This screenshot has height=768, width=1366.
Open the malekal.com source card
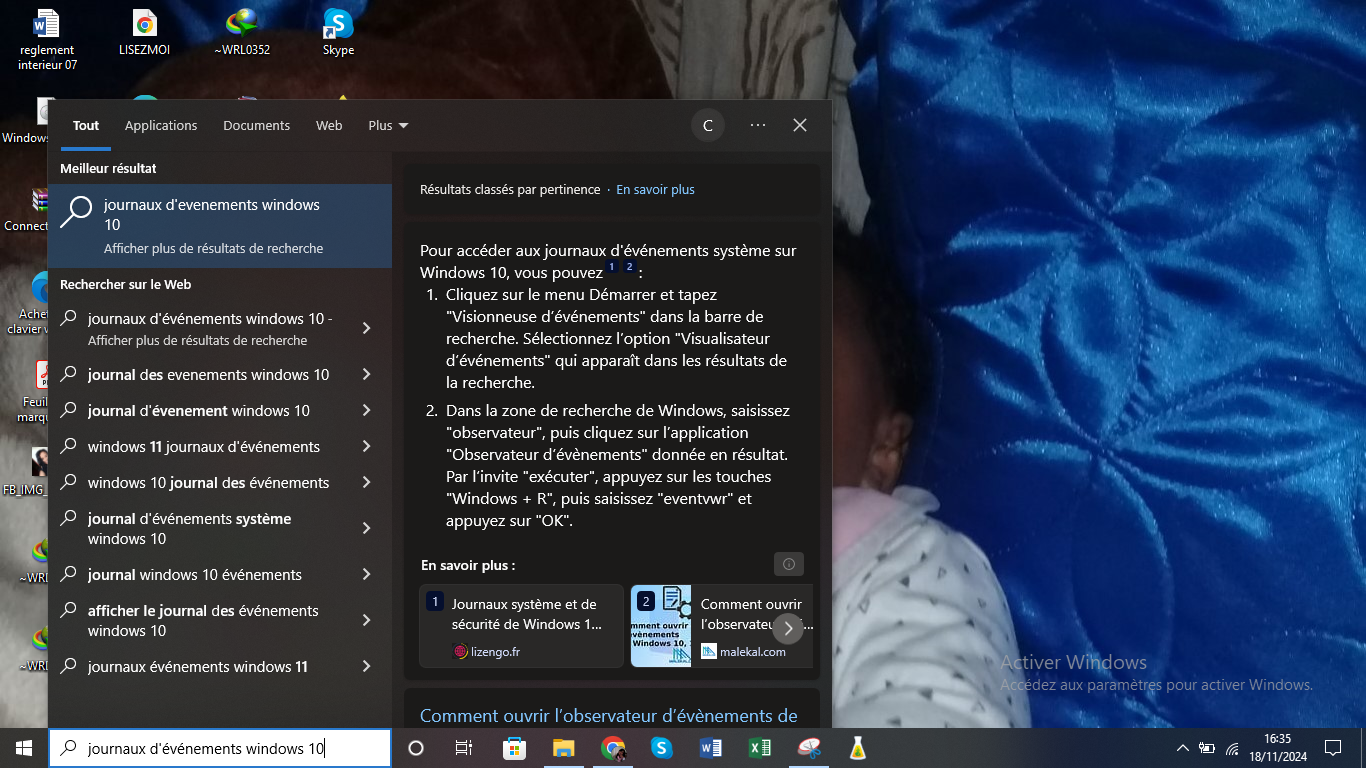pos(722,626)
